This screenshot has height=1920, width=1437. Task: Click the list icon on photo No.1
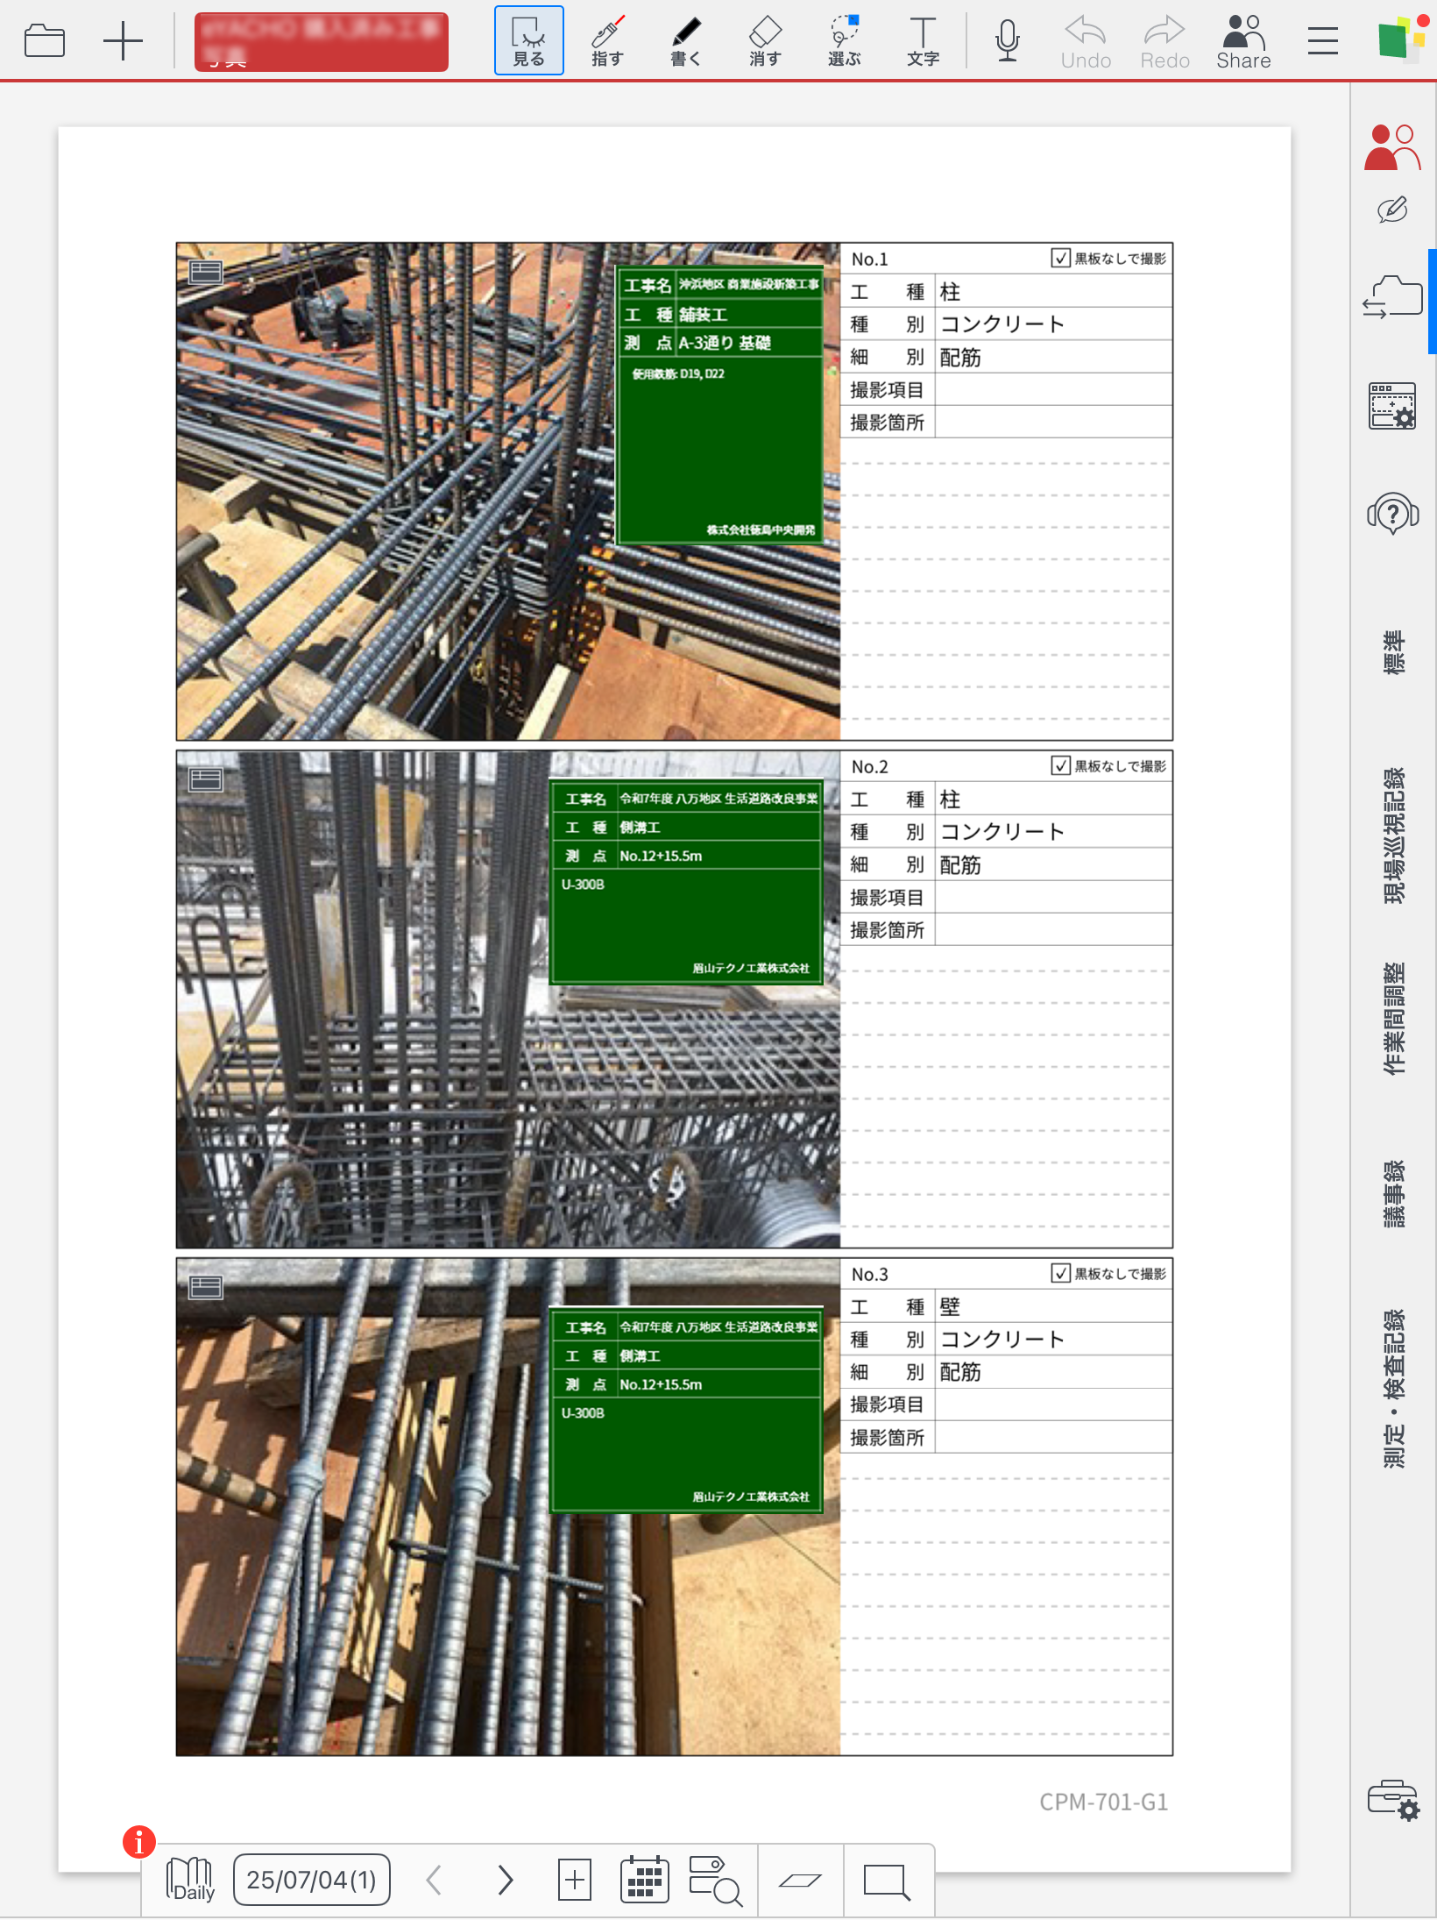click(x=206, y=271)
